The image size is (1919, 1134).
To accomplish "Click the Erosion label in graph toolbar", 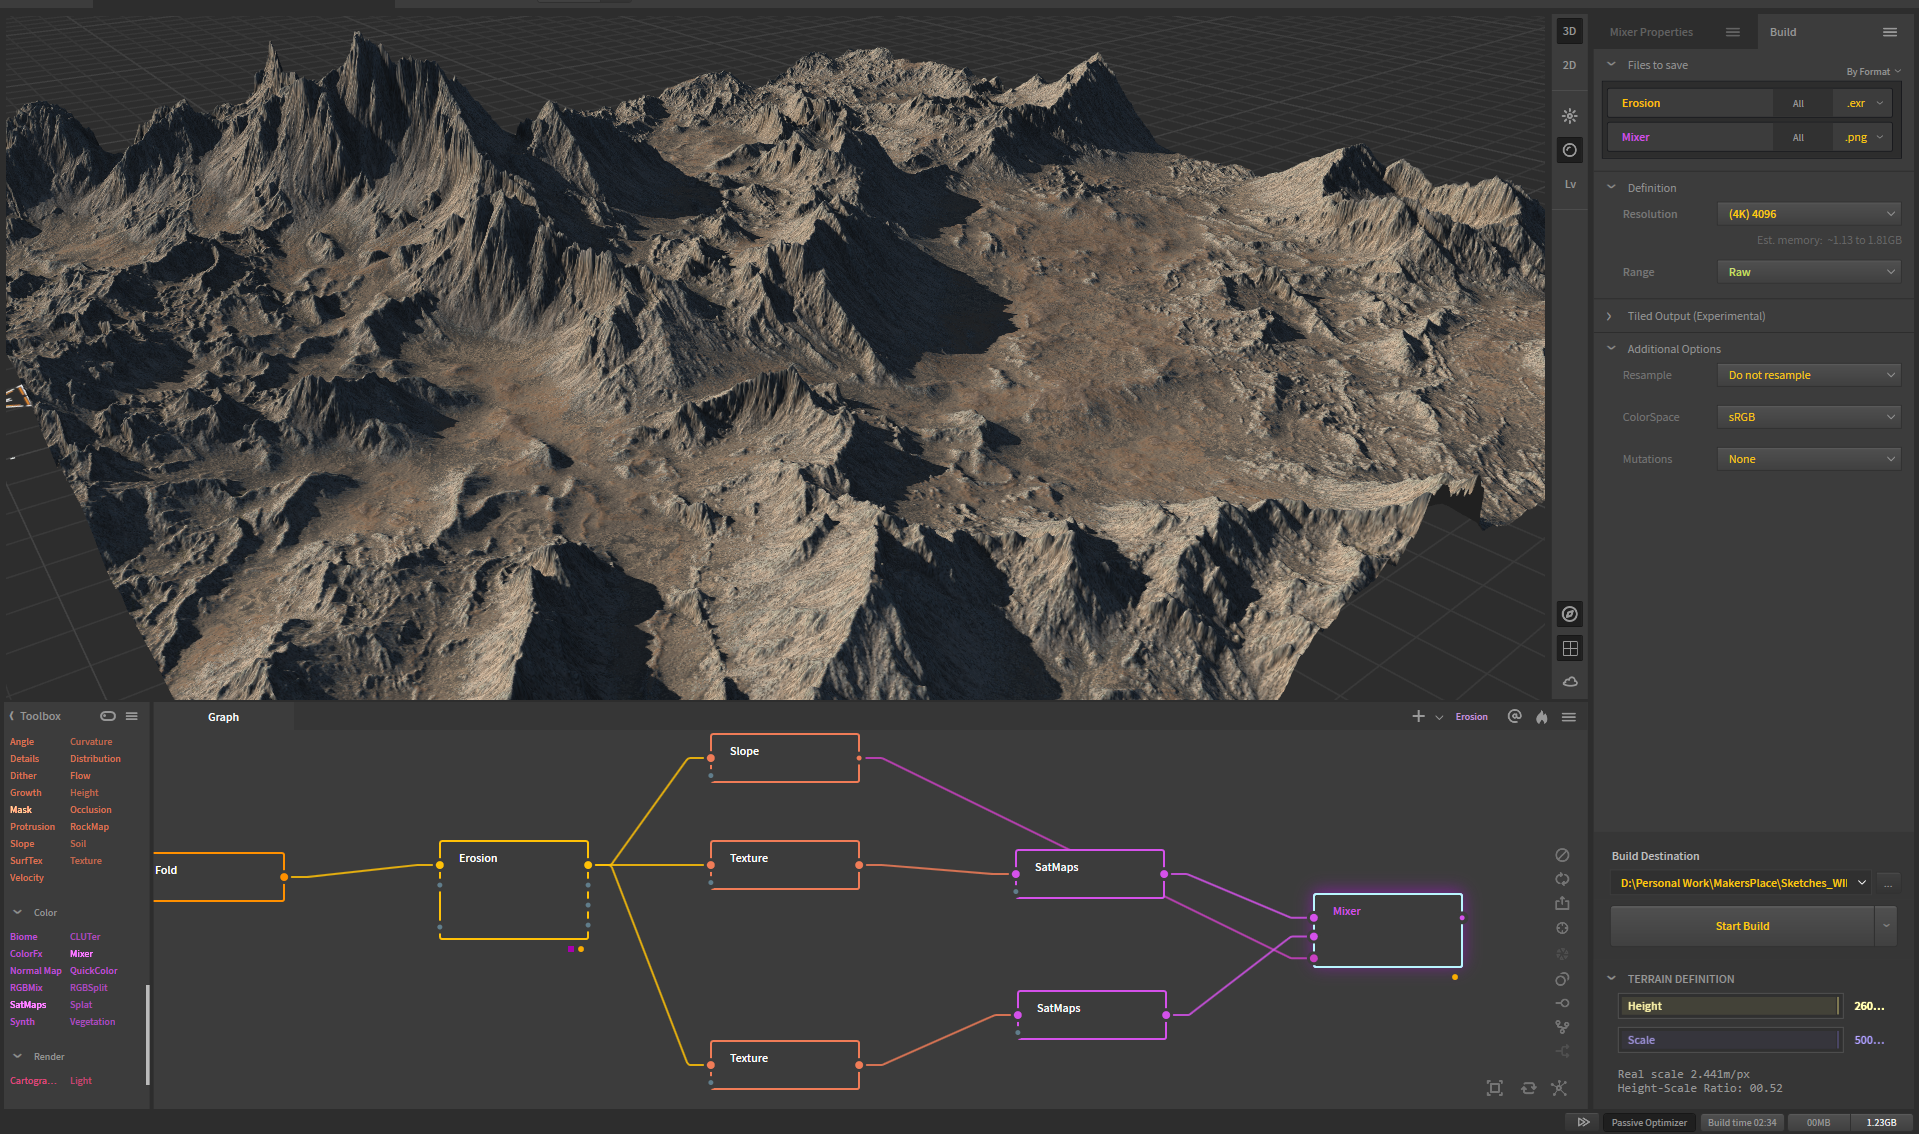I will pos(1471,717).
